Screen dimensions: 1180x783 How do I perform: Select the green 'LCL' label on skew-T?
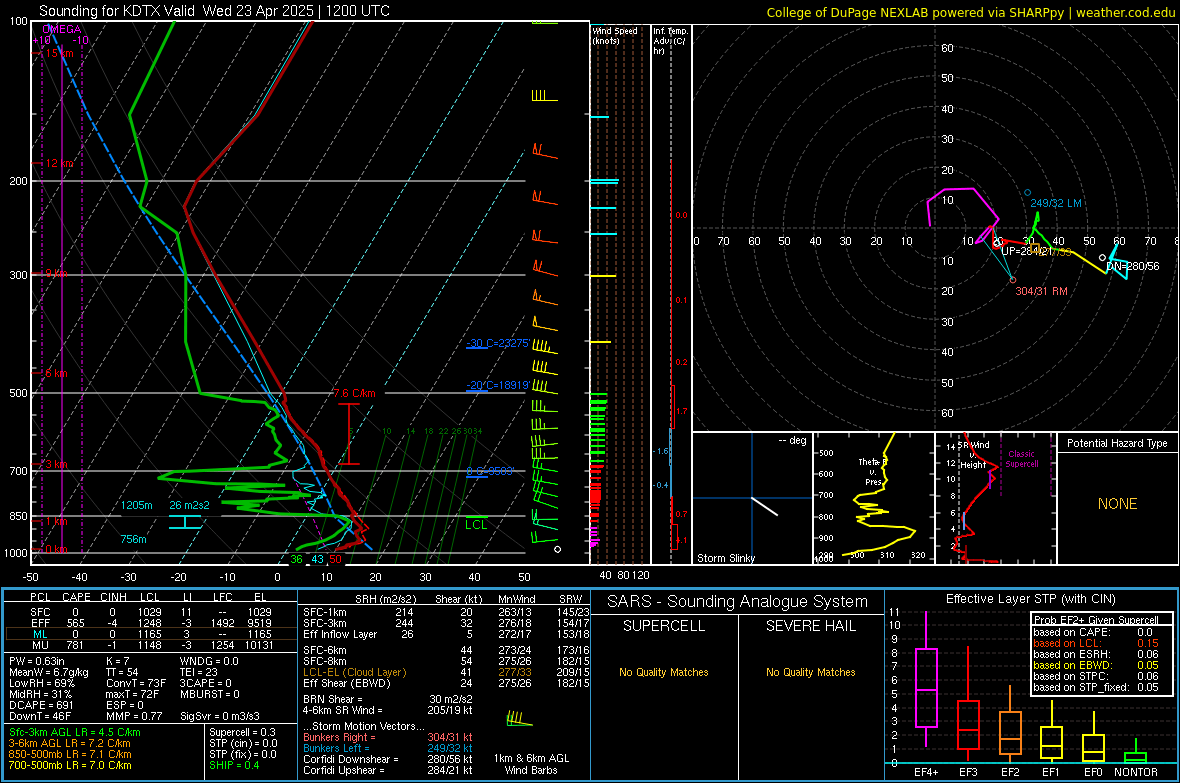click(476, 525)
